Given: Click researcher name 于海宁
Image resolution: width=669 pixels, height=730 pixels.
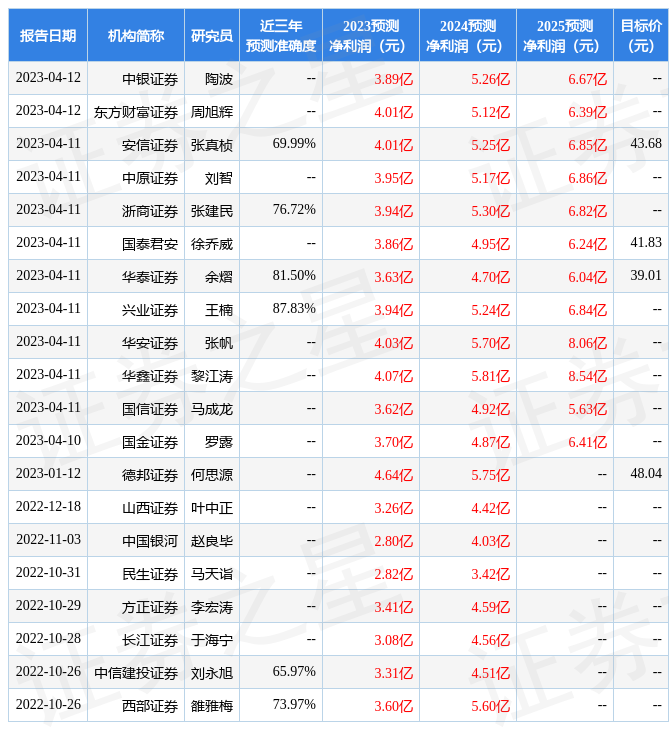Looking at the screenshot, I should [x=212, y=640].
